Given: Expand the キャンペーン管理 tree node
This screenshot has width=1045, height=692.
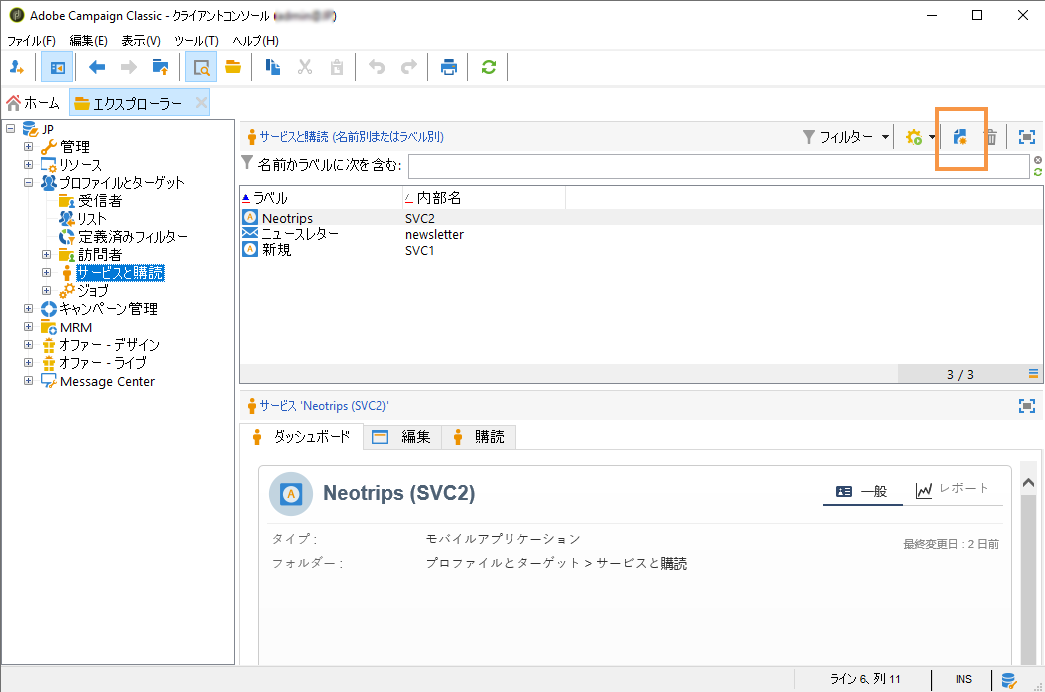Looking at the screenshot, I should 29,309.
